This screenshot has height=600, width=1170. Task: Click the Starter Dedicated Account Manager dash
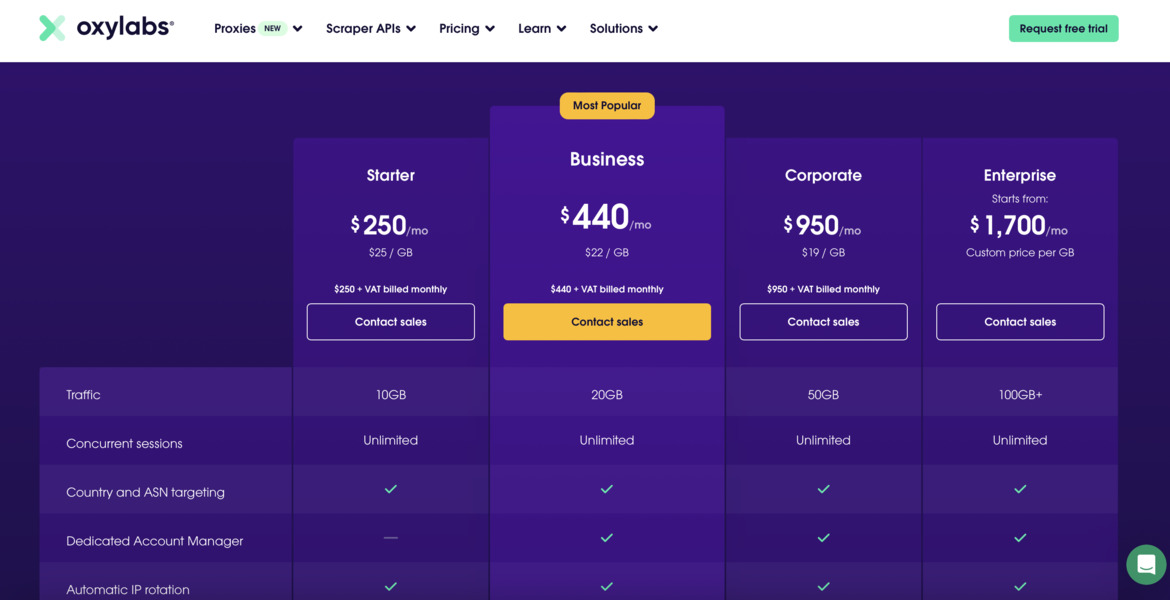tap(390, 537)
